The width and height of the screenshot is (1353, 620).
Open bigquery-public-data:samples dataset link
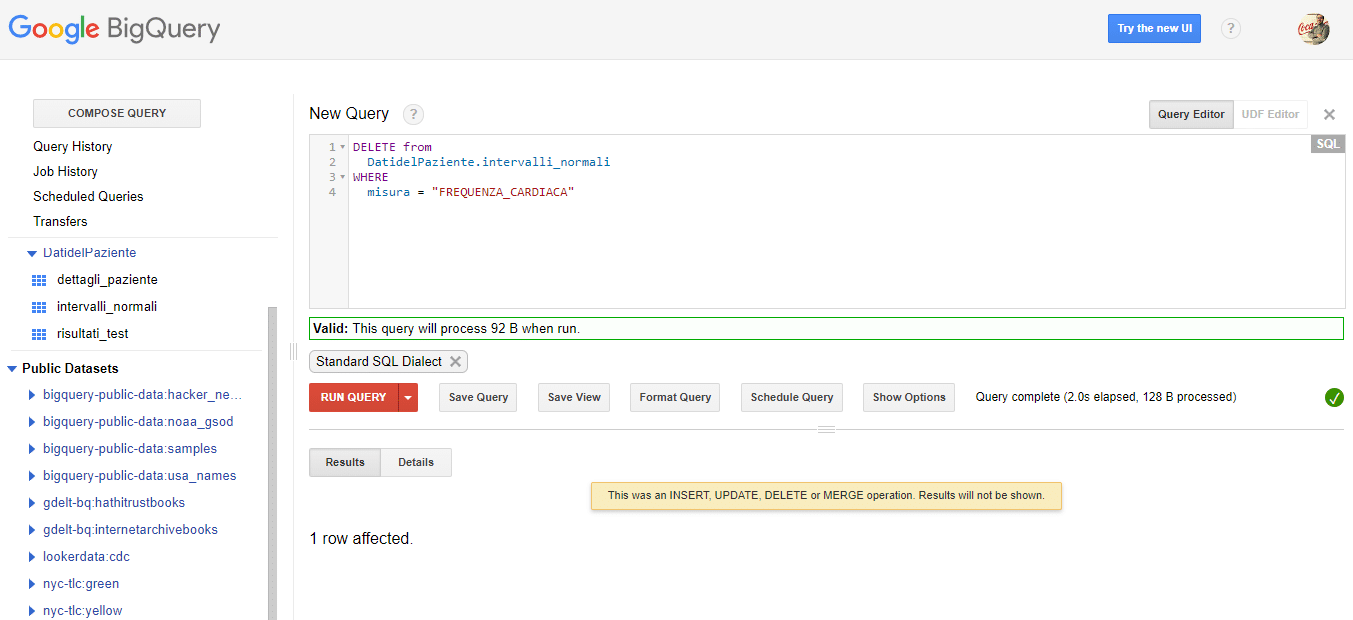130,449
